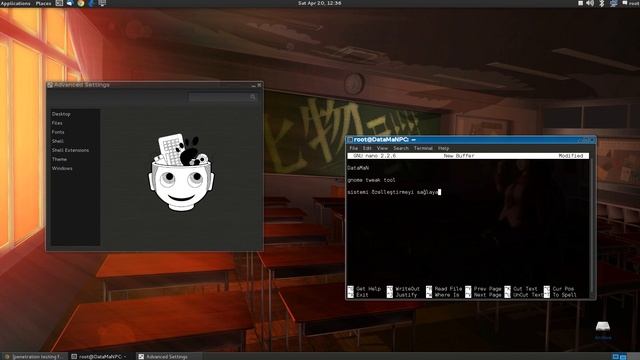640x360 pixels.
Task: Open the clock showing Sat Apr 20
Action: [x=320, y=3]
